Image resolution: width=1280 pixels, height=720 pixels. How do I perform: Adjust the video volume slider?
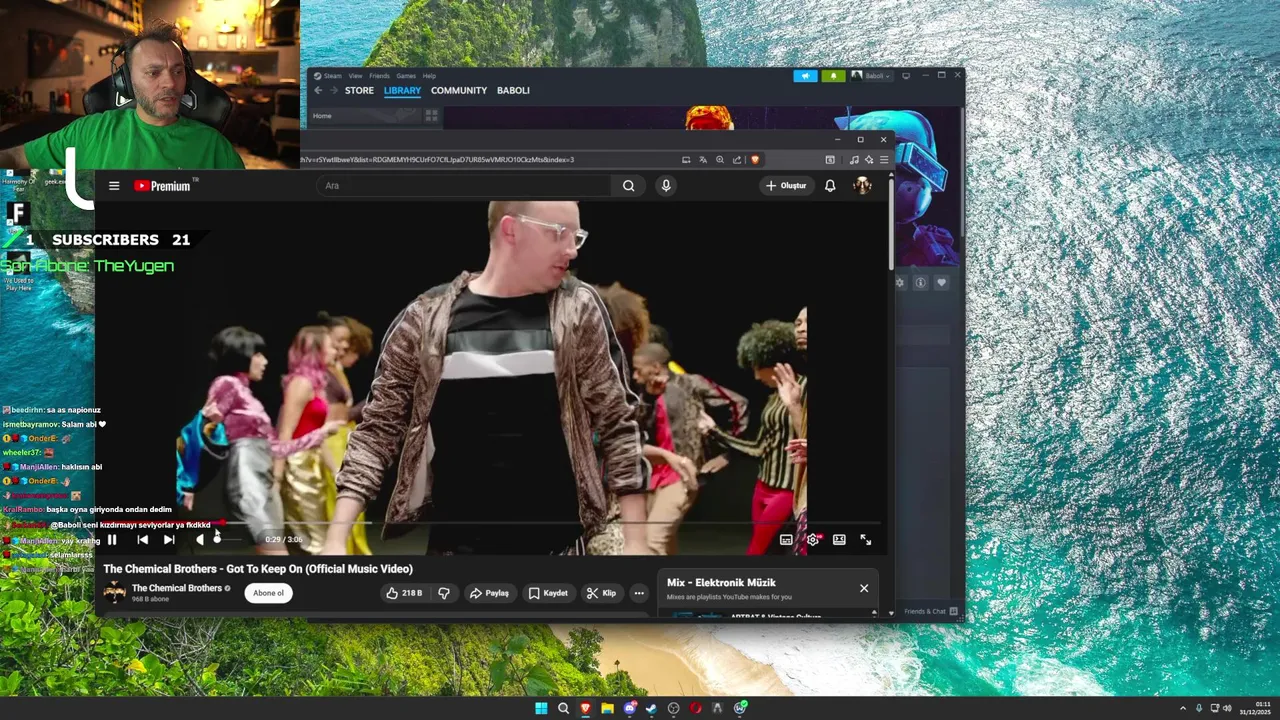227,540
